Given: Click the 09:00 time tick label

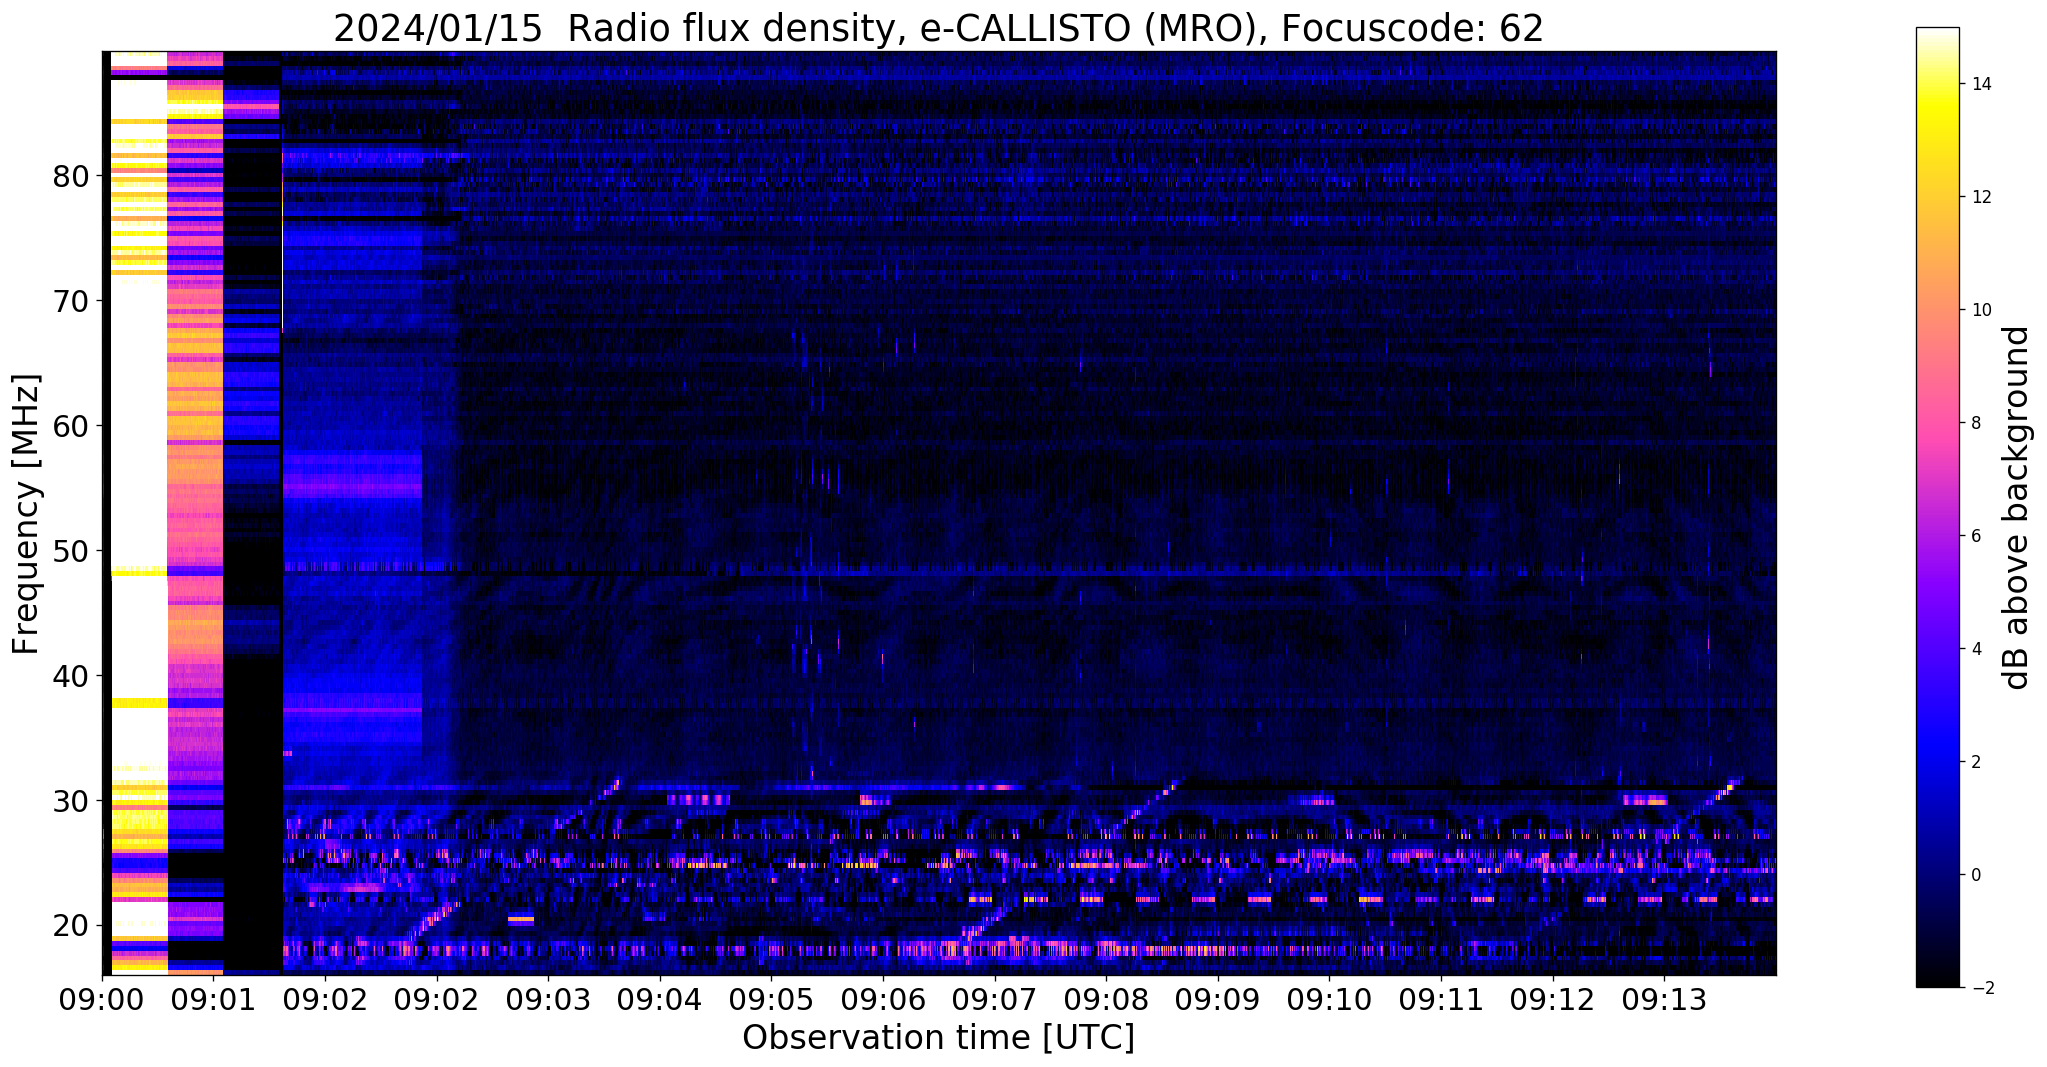Looking at the screenshot, I should tap(102, 1000).
